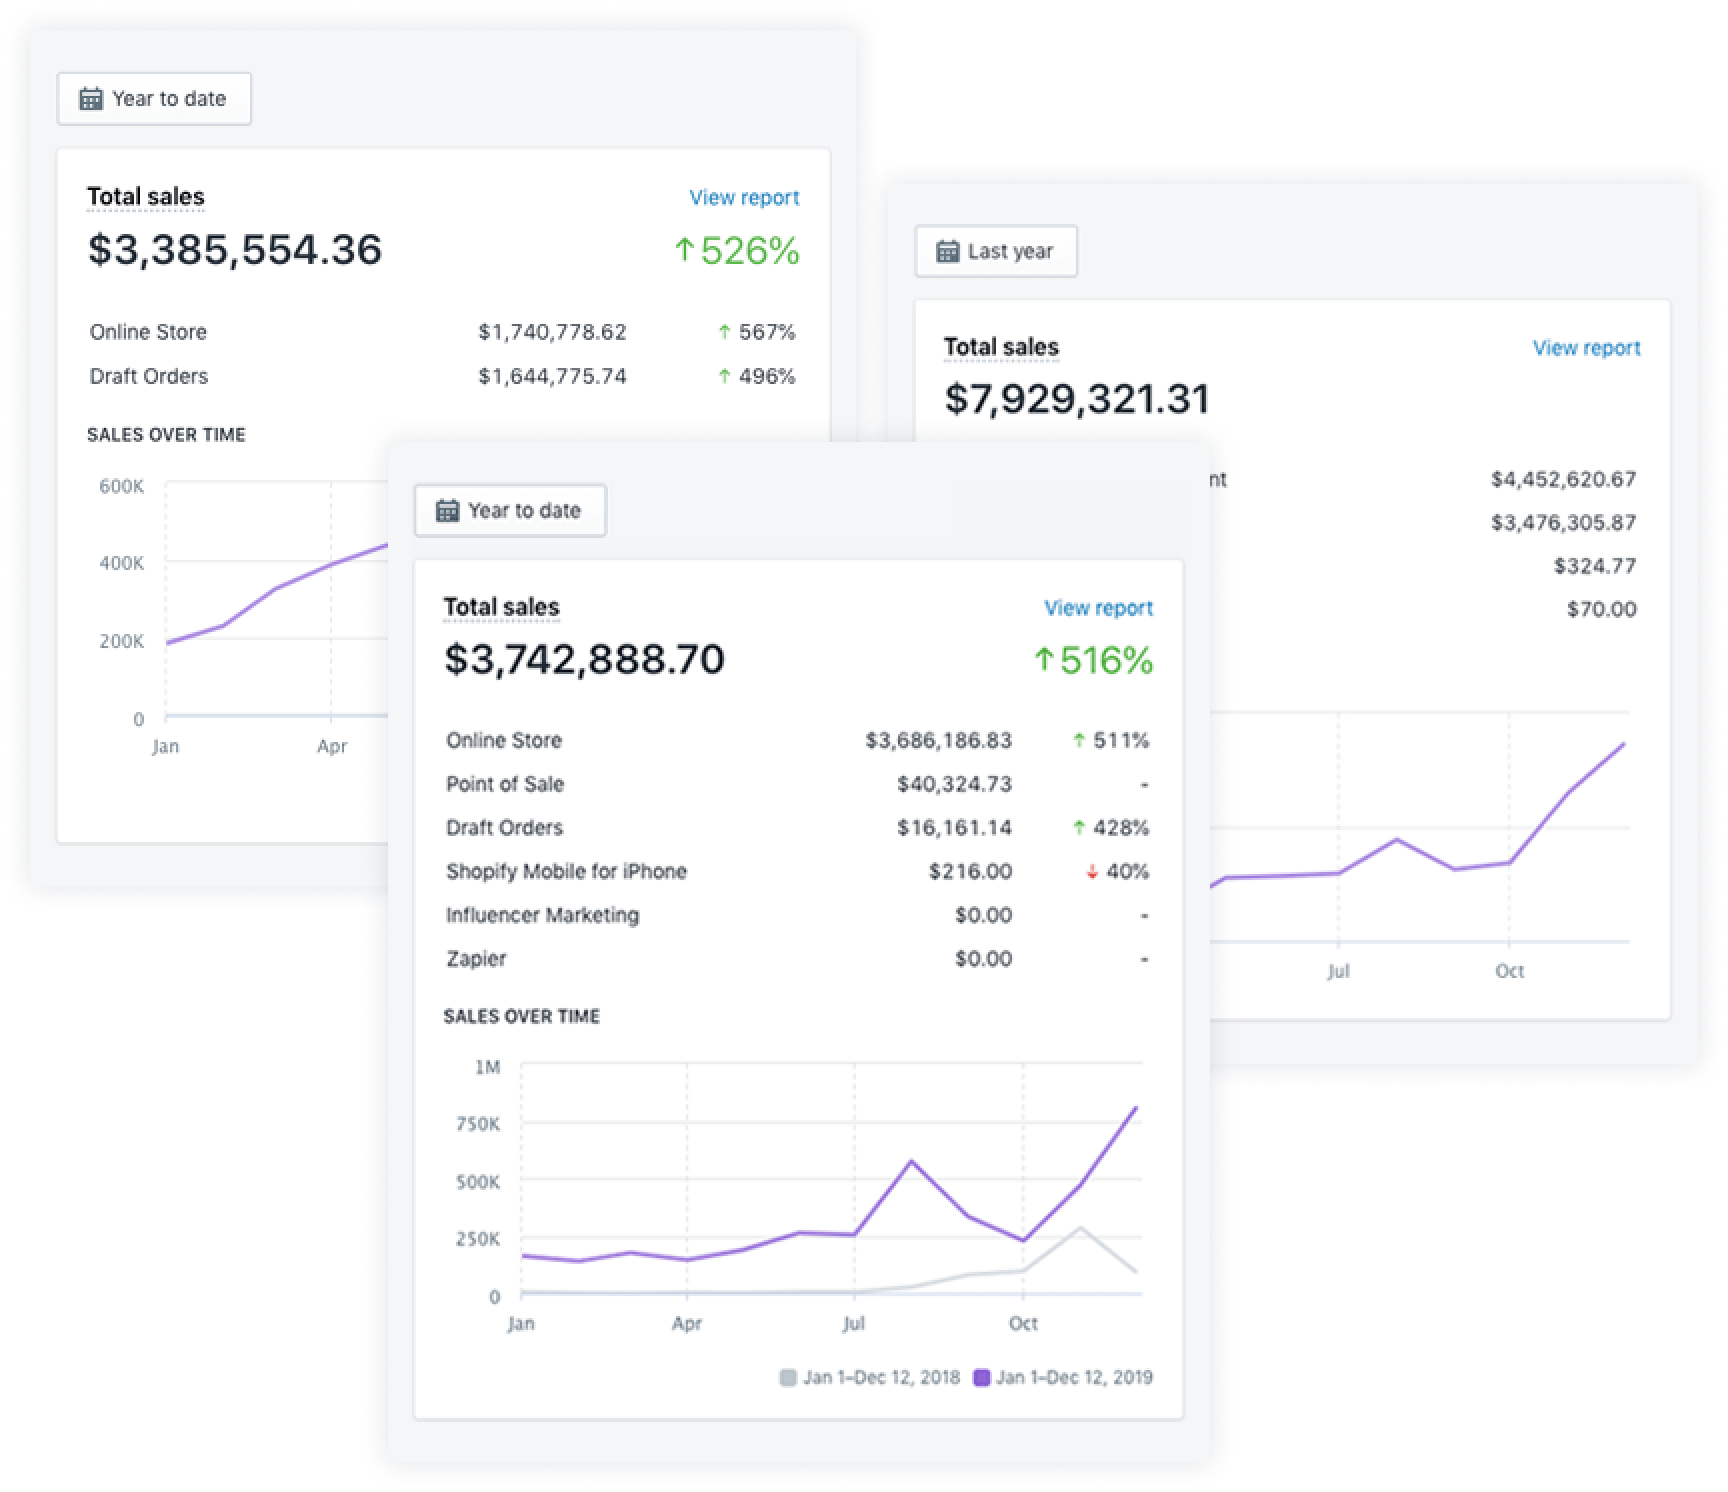The height and width of the screenshot is (1492, 1728).
Task: Click the green arrow next to 428%
Action: point(1078,828)
